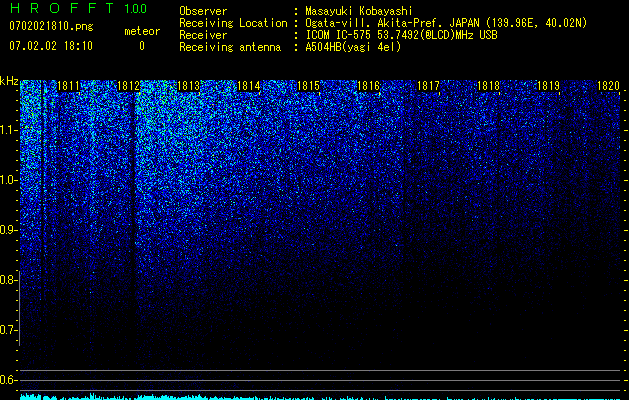Viewport: 629px width, 400px height.
Task: Click the 0.8 kHz frequency tick label
Action: [8, 280]
